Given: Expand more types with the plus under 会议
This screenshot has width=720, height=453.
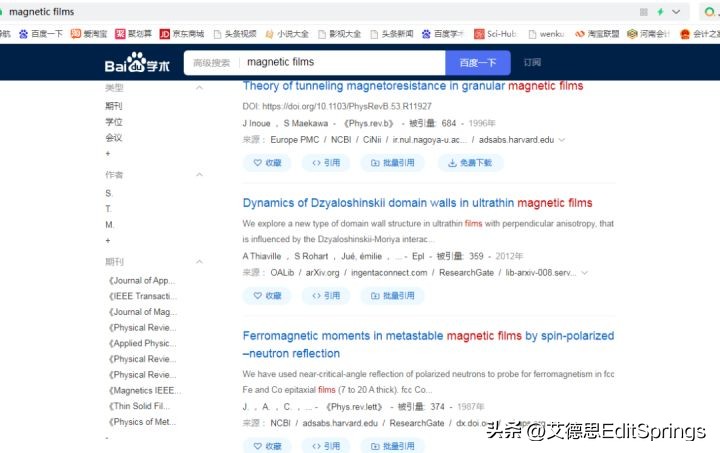Looking at the screenshot, I should [108, 153].
